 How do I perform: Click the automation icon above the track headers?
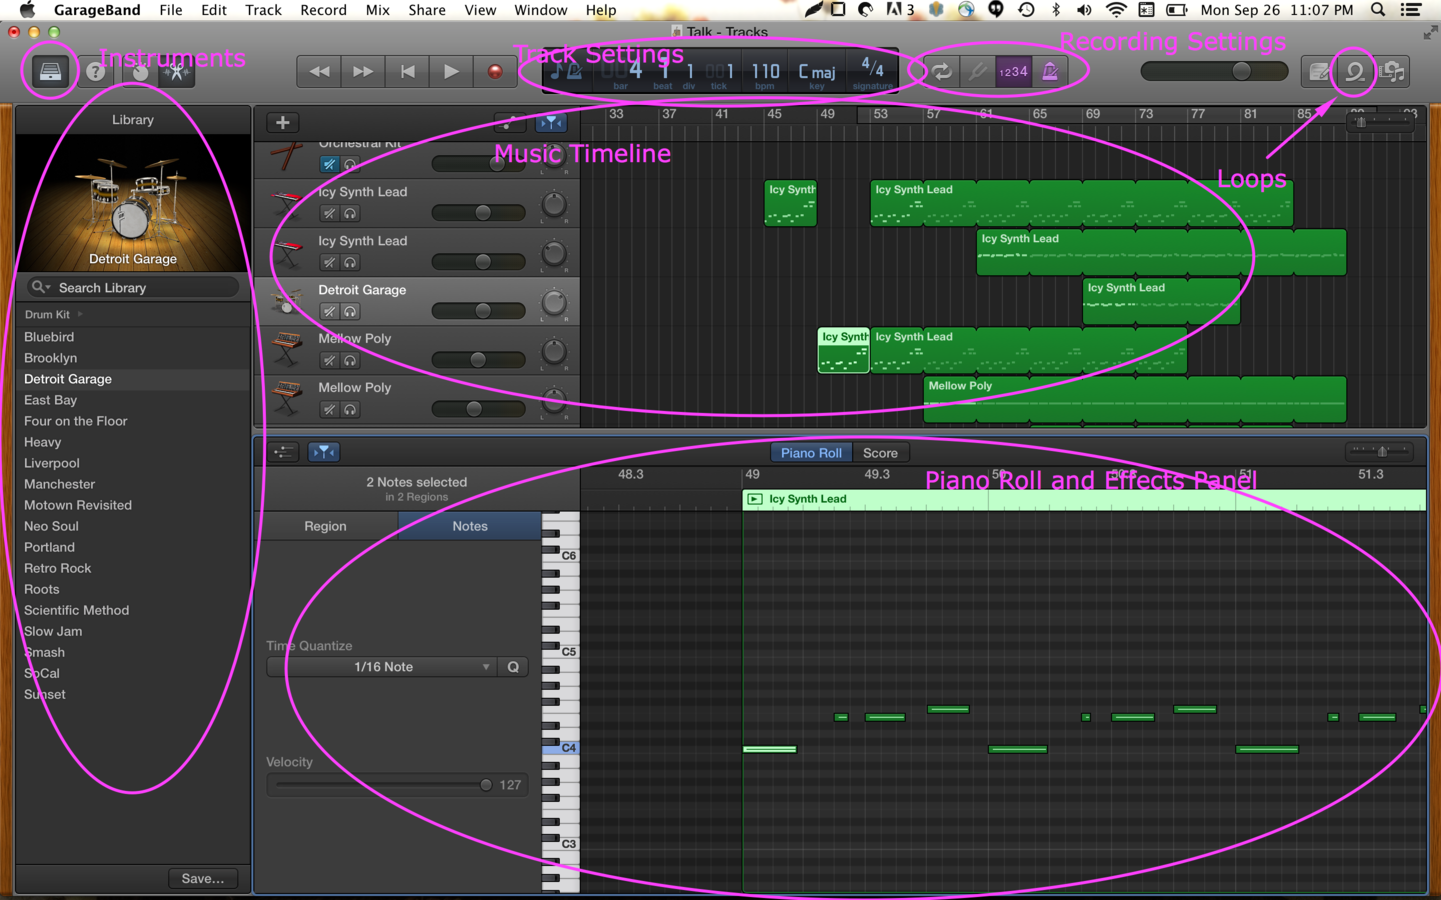pos(509,123)
